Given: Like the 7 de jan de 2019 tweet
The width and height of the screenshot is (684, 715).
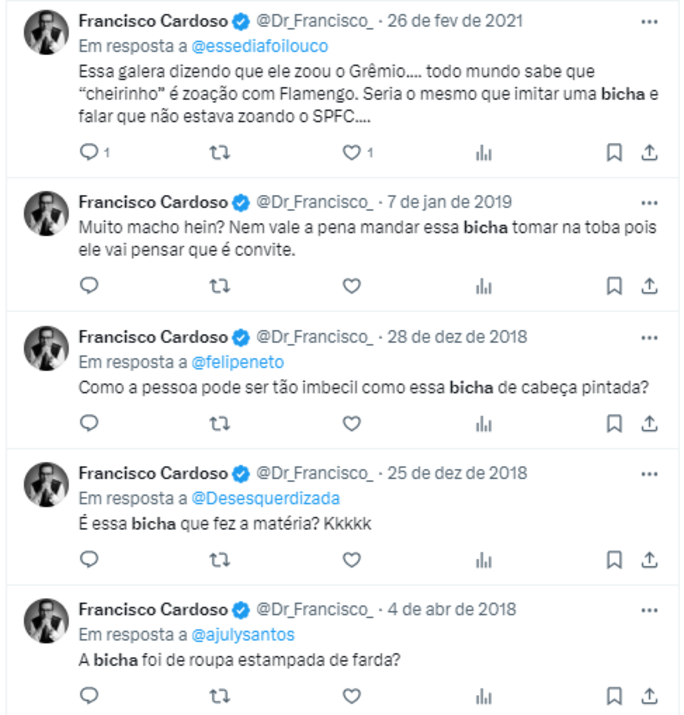Looking at the screenshot, I should pyautogui.click(x=351, y=286).
